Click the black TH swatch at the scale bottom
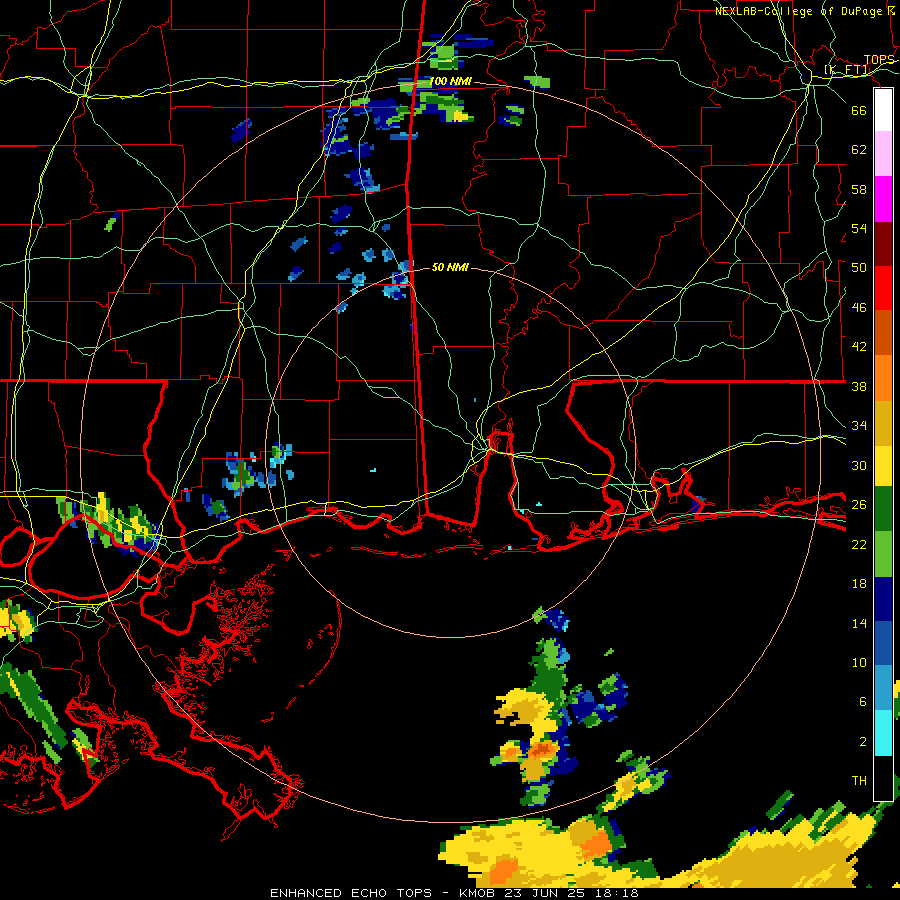Viewport: 900px width, 900px height. coord(883,778)
